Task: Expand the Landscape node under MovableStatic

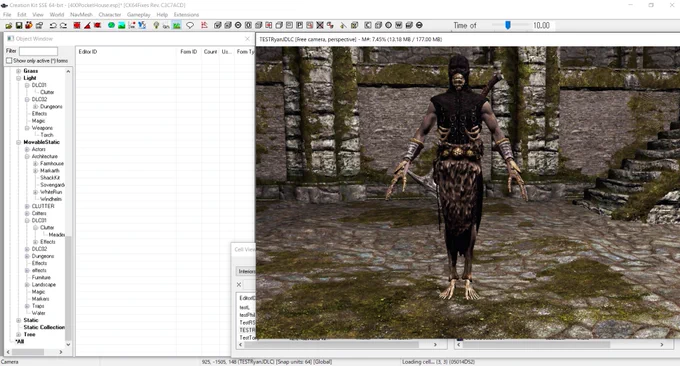Action: [27, 284]
